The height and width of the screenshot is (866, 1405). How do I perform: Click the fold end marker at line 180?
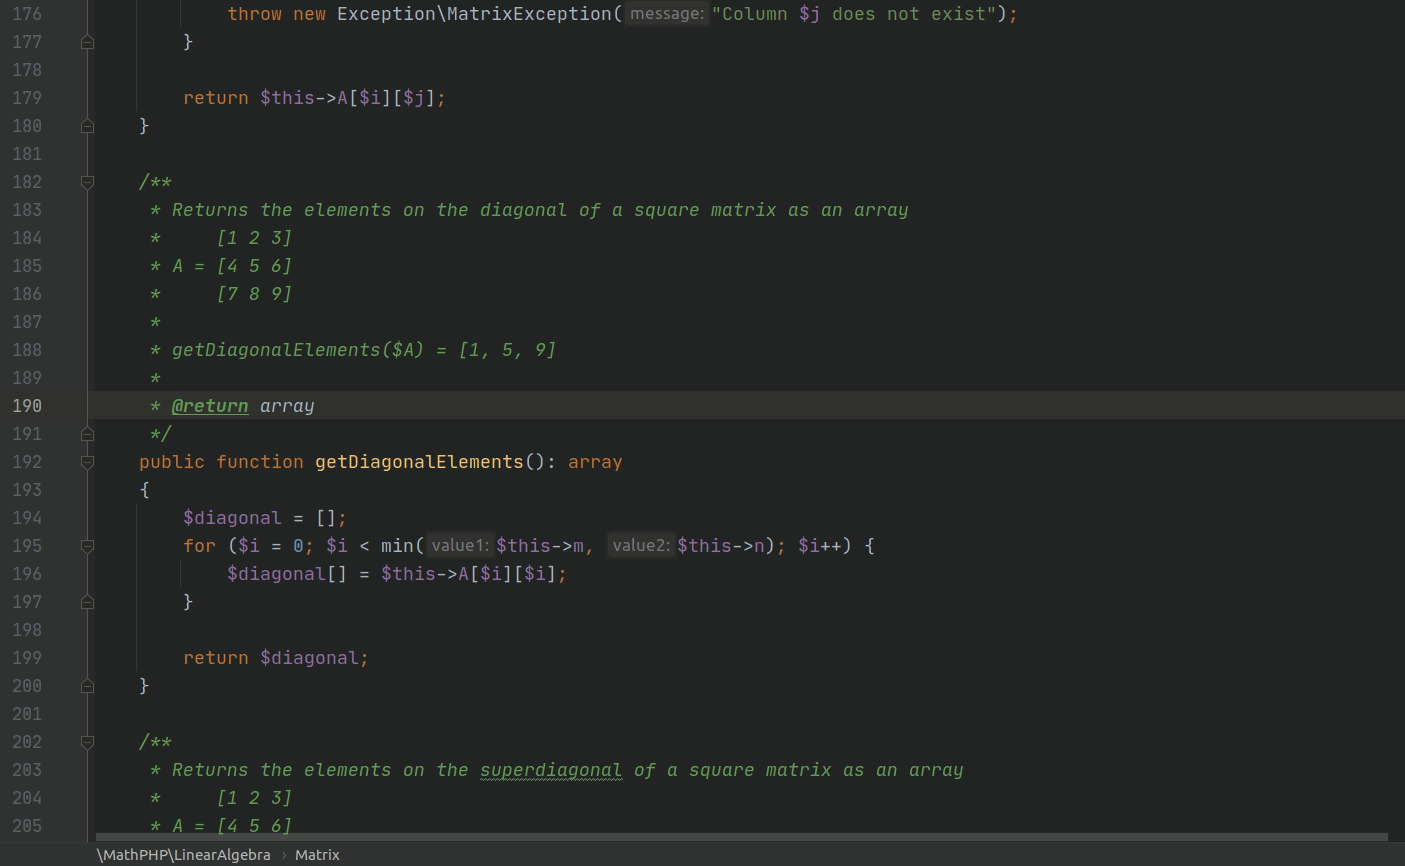(87, 126)
